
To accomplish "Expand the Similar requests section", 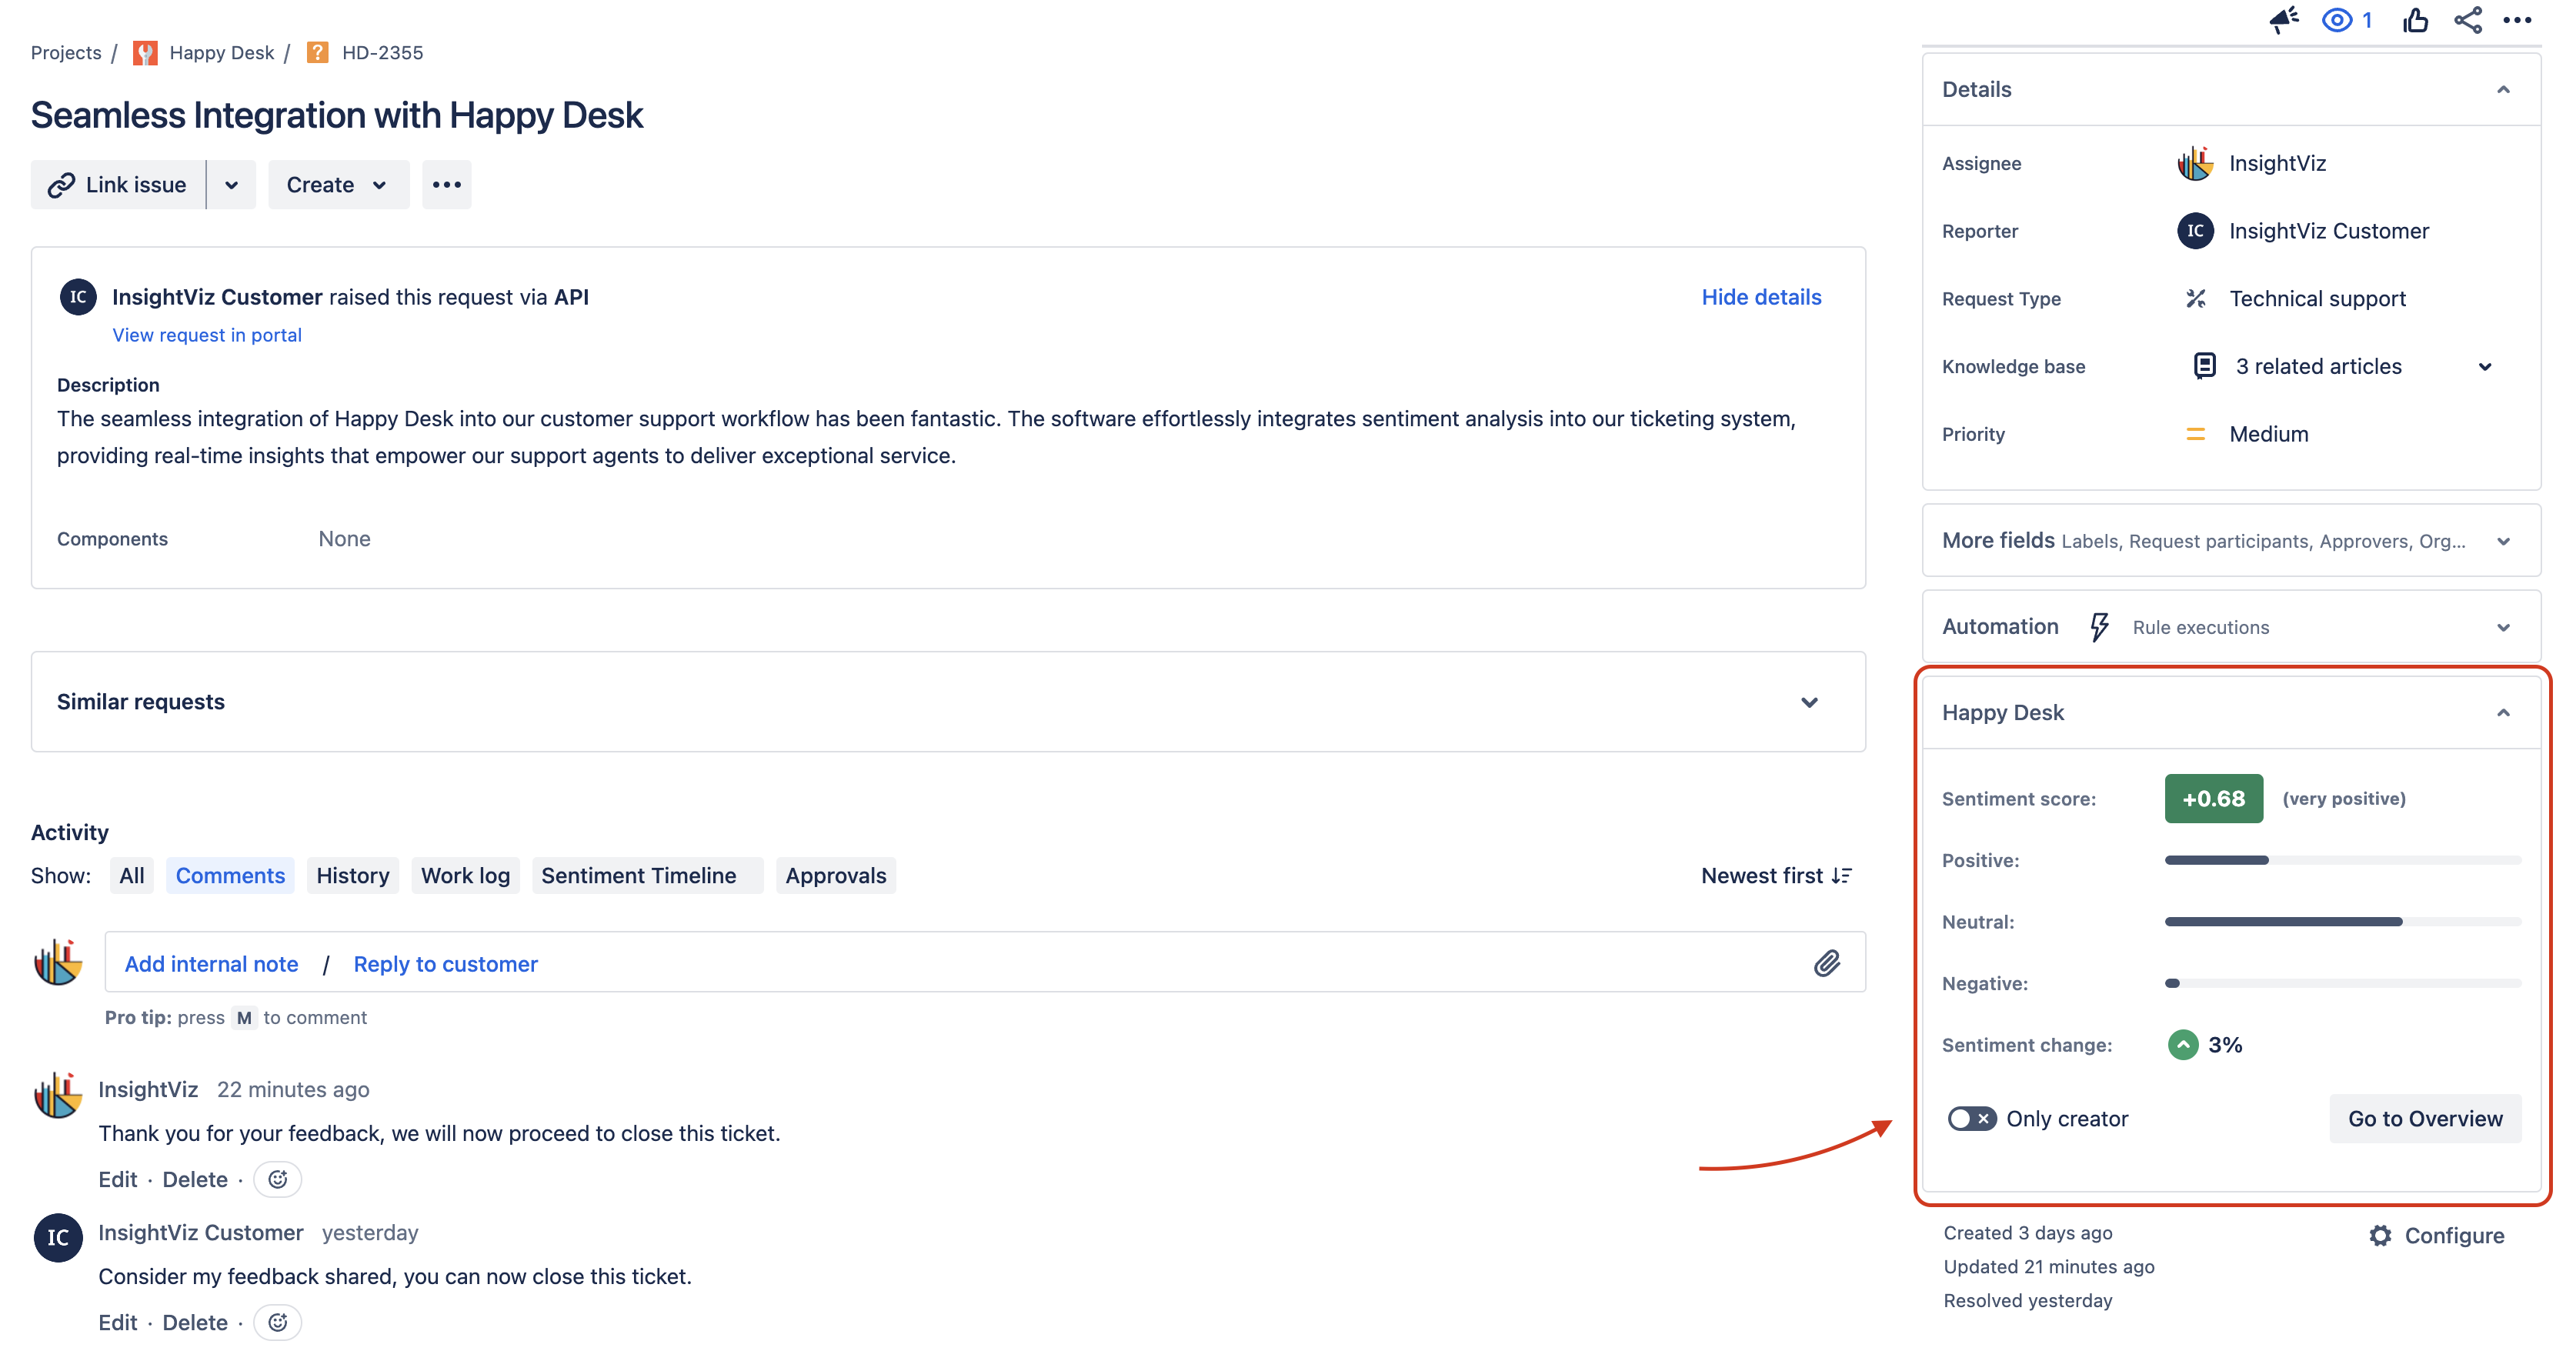I will coord(1809,702).
